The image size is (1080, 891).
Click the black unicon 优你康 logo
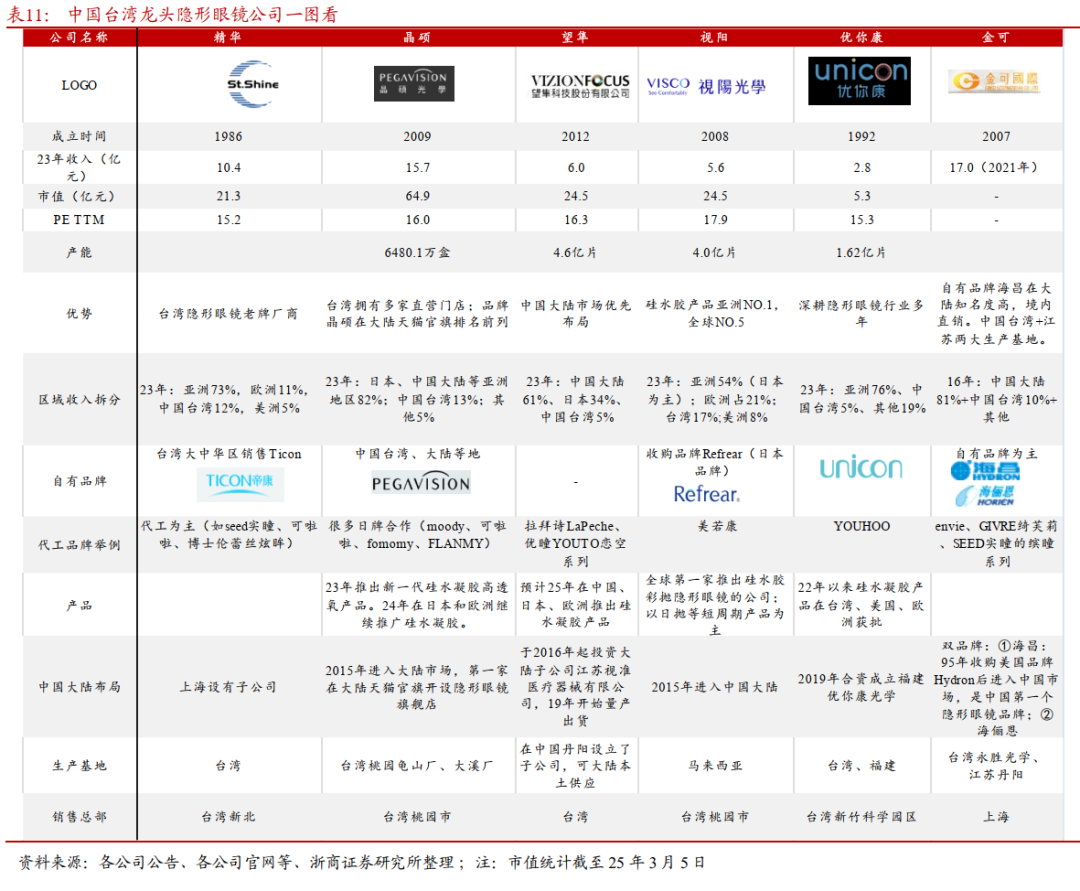[860, 81]
